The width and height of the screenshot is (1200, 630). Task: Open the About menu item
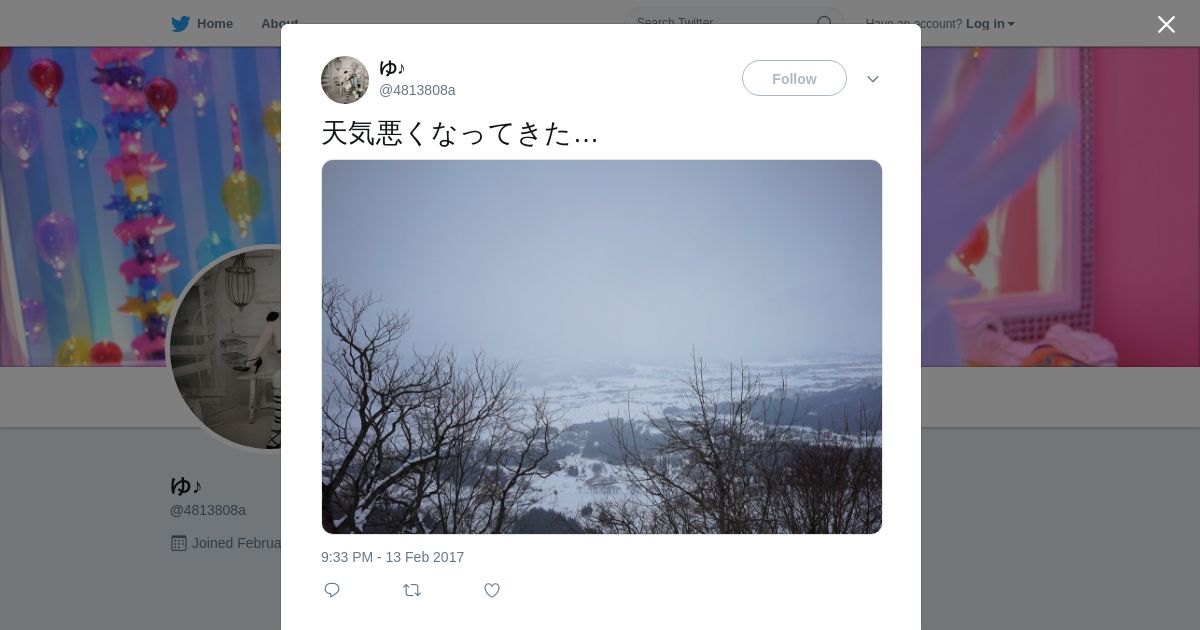(x=279, y=24)
